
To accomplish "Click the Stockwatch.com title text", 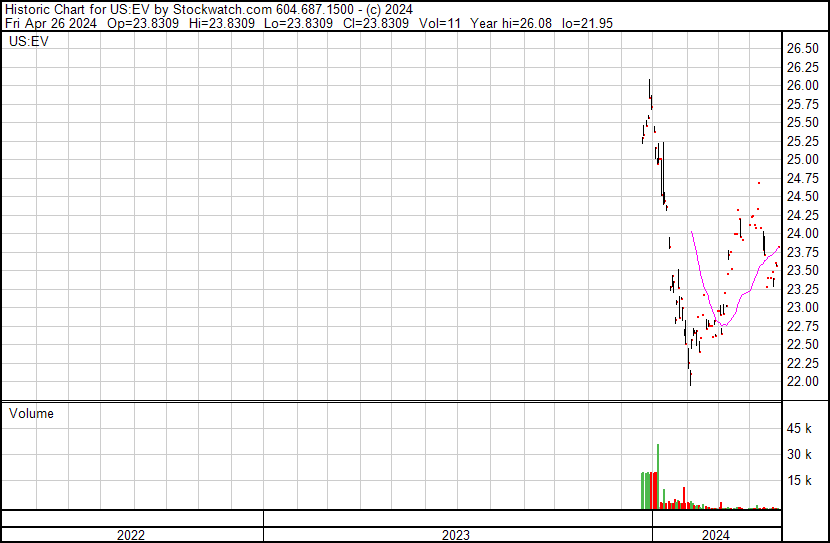I will 223,10.
